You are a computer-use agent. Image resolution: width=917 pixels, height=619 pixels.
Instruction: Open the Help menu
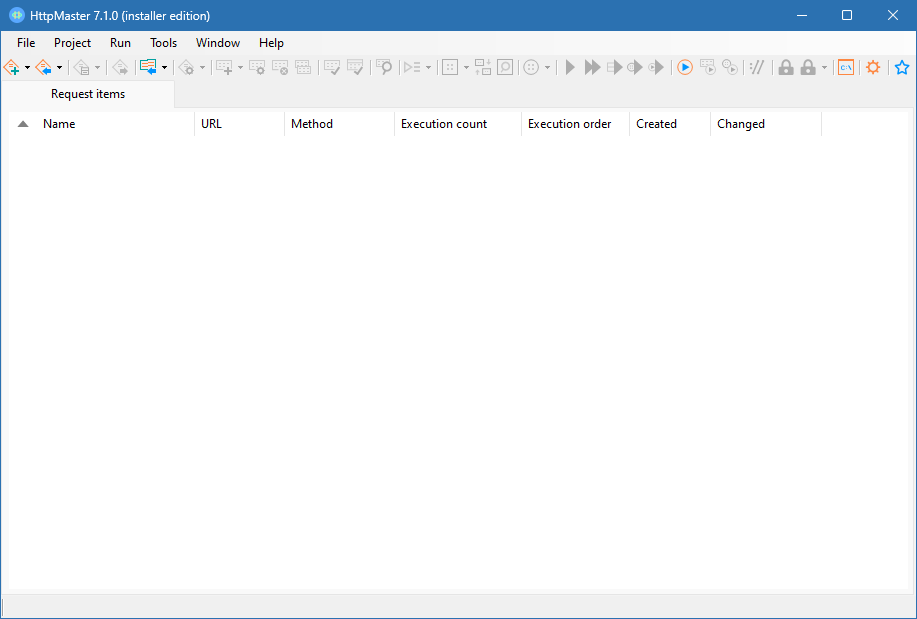coord(271,43)
